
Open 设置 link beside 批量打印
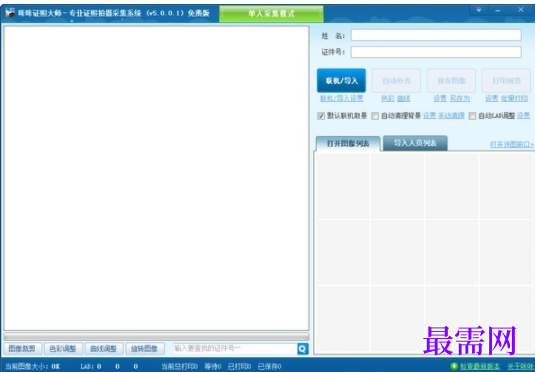[x=492, y=99]
